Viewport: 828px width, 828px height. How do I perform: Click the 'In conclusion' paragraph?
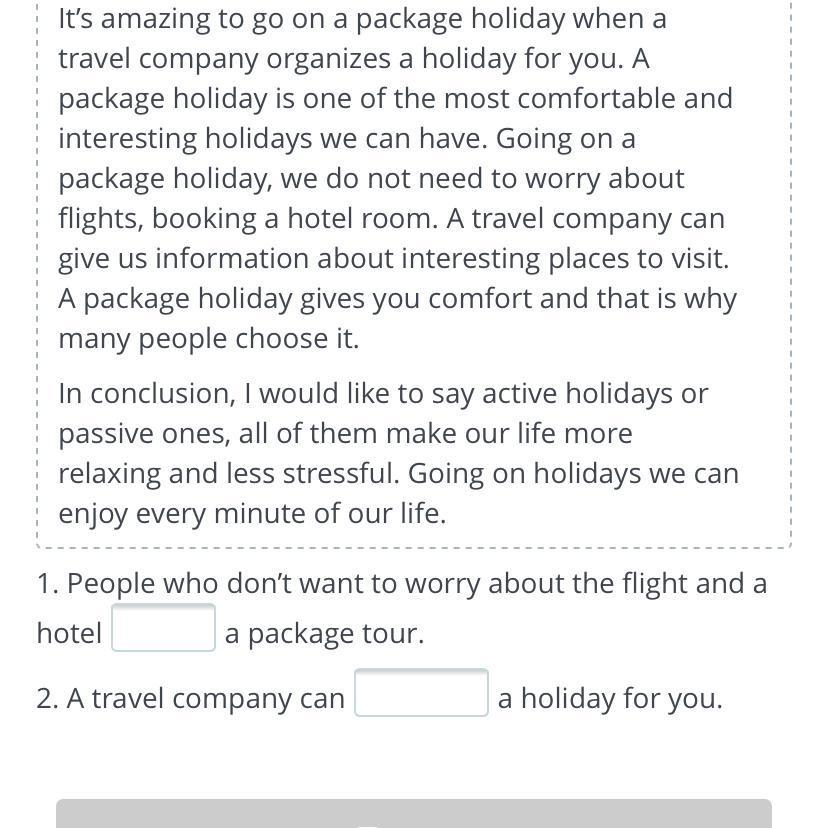click(x=398, y=453)
